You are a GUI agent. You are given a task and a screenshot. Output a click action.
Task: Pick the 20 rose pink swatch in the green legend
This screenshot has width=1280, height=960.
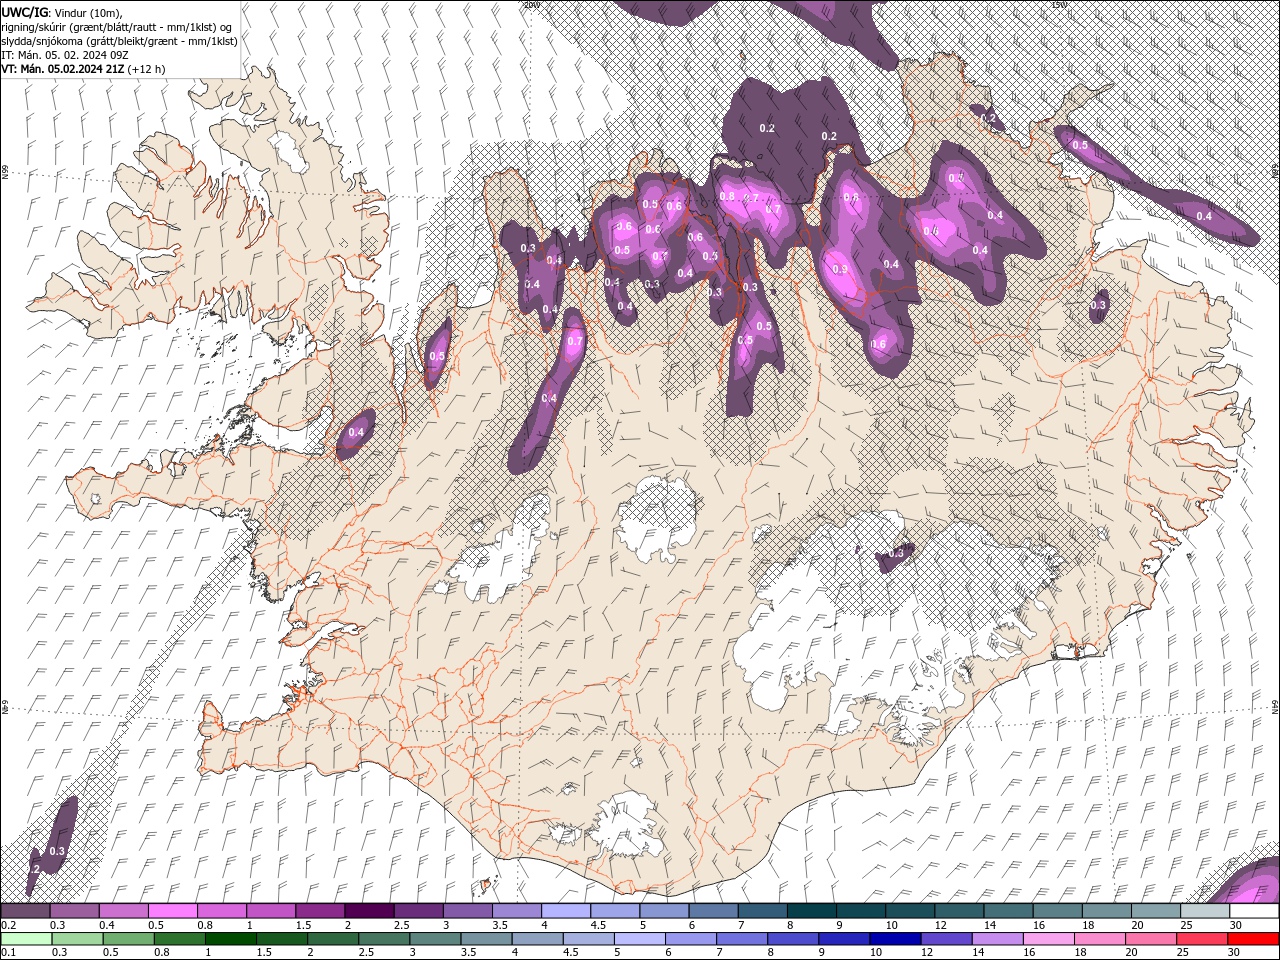[x=1149, y=938]
